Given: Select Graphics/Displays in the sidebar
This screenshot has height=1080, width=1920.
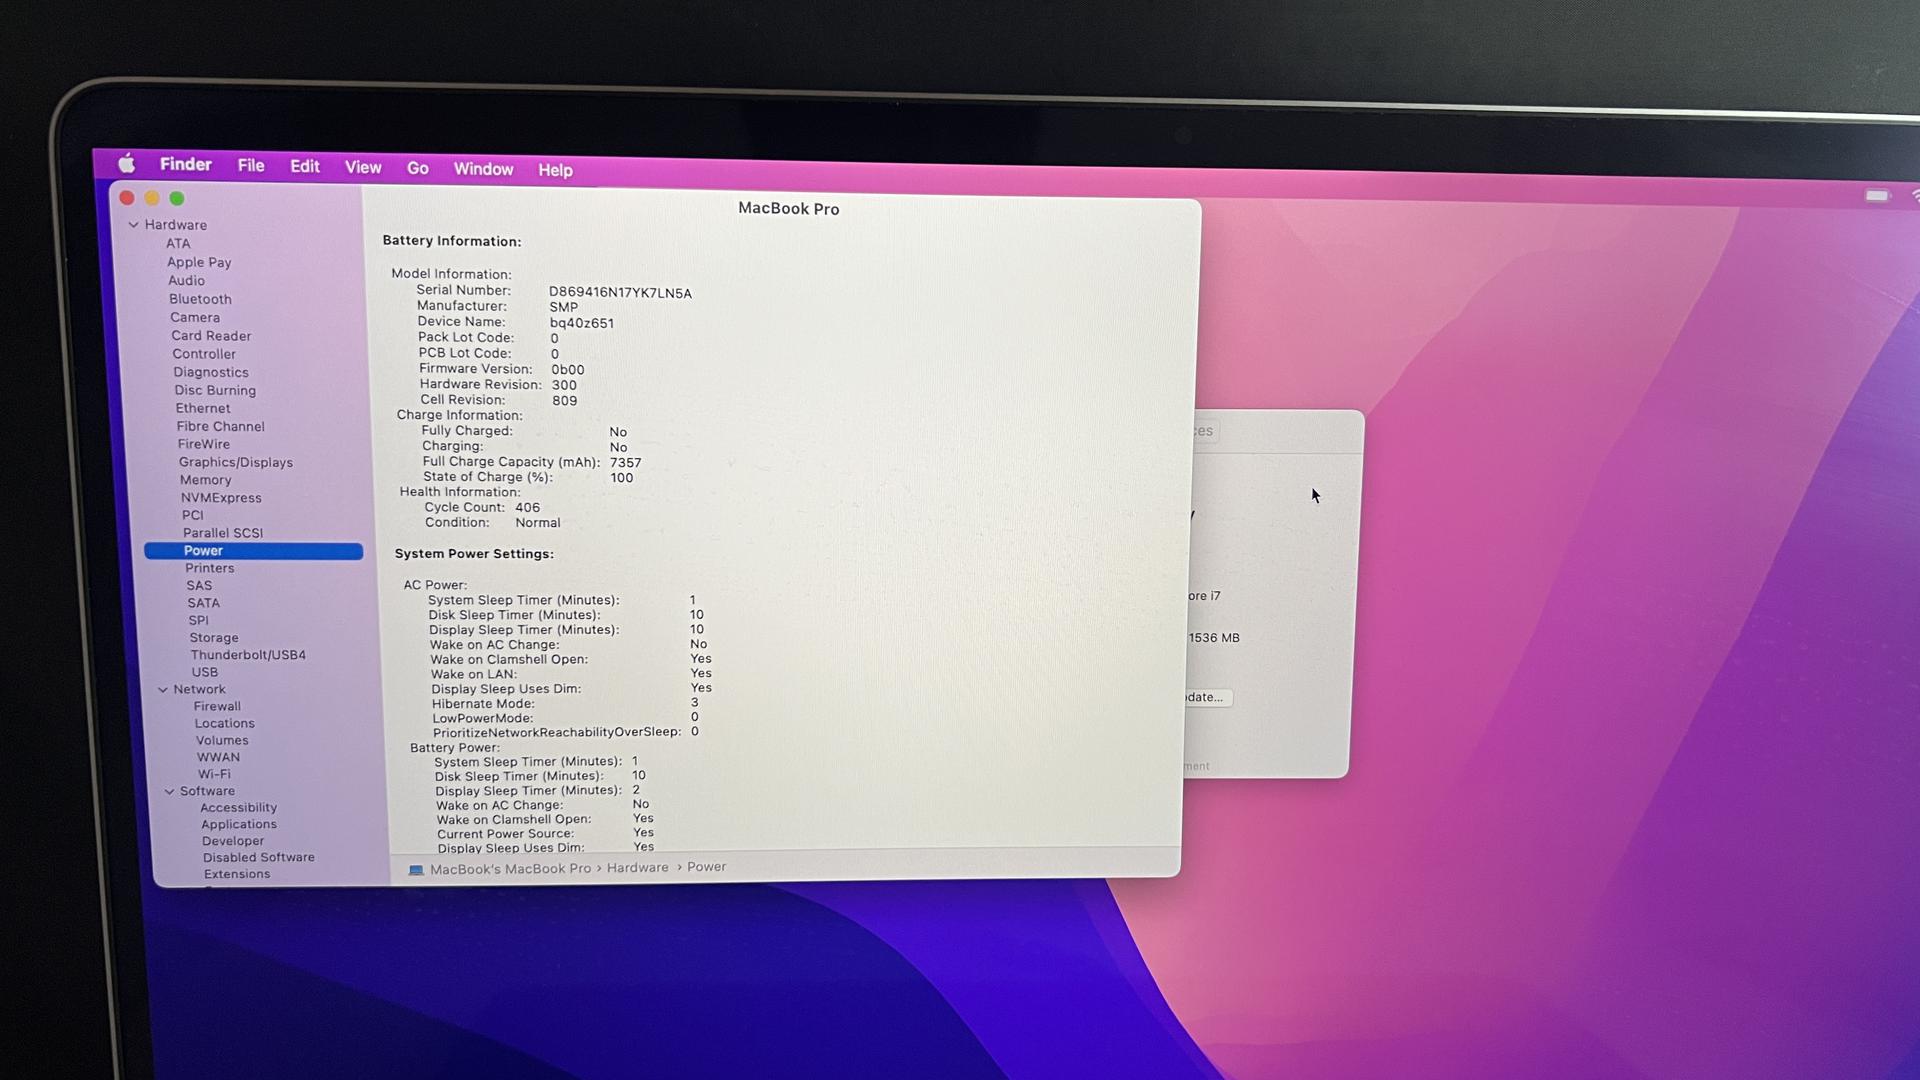Looking at the screenshot, I should 236,462.
